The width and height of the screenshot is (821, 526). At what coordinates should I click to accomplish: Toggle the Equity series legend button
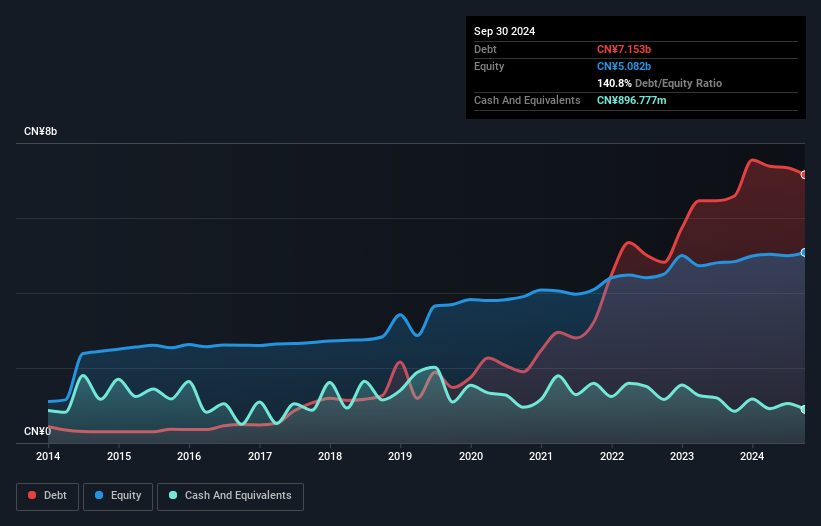coord(118,496)
